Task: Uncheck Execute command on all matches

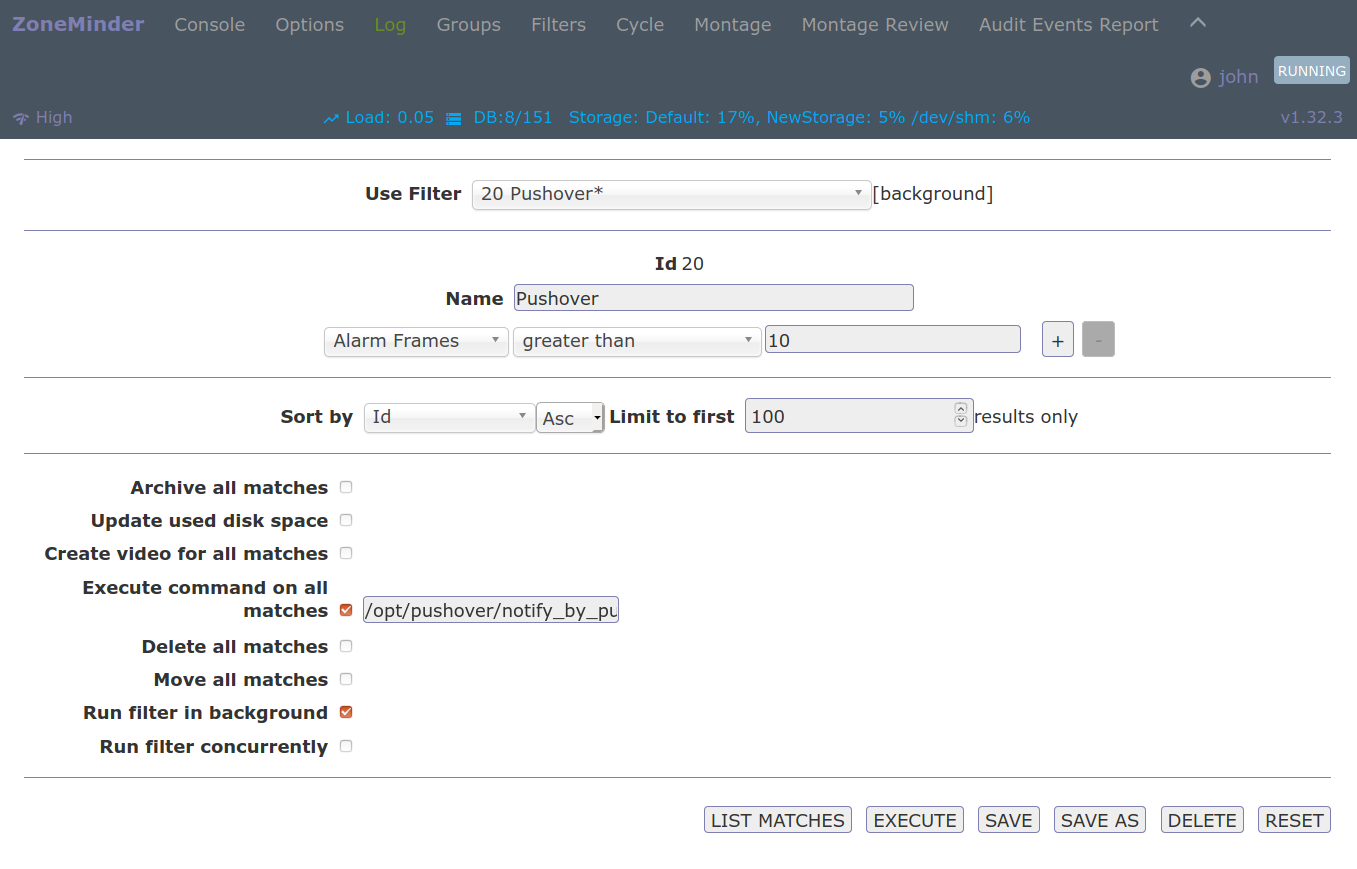Action: pos(346,610)
